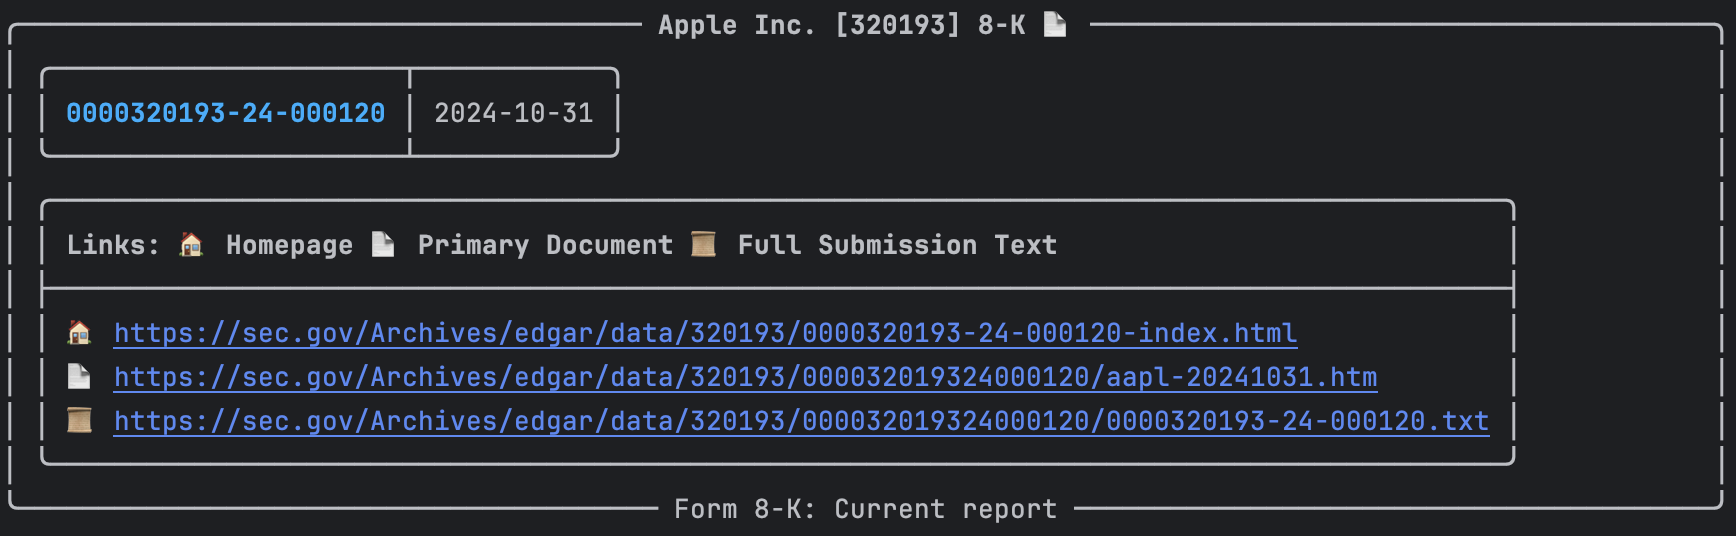1736x536 pixels.
Task: Click the page icon beside the aapl-20241031.htm URL
Action: point(79,376)
